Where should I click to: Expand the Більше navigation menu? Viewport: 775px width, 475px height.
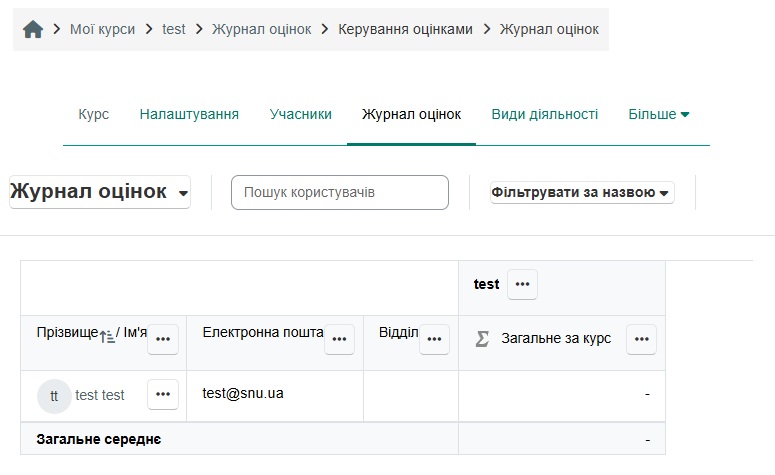(658, 114)
